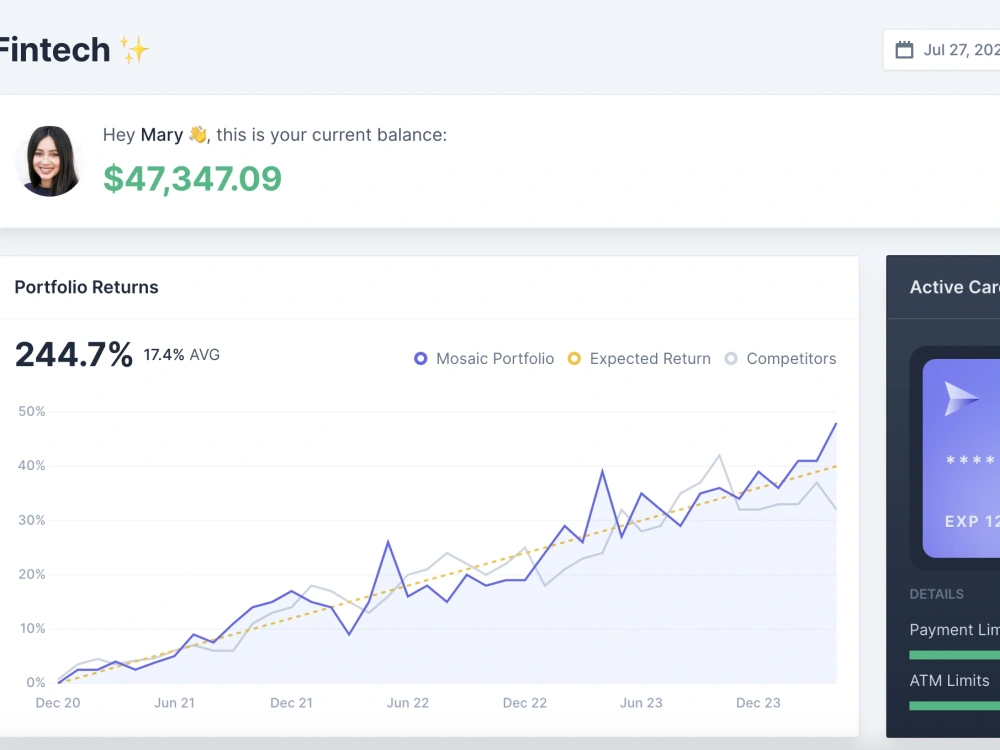The image size is (1000, 750).
Task: Click the ATM Limits progress bar
Action: coord(955,706)
